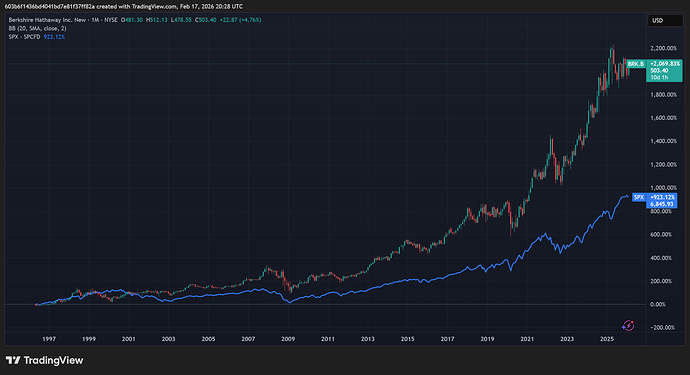Click the 2001 label on the time axis
The height and width of the screenshot is (375, 690).
[x=128, y=339]
